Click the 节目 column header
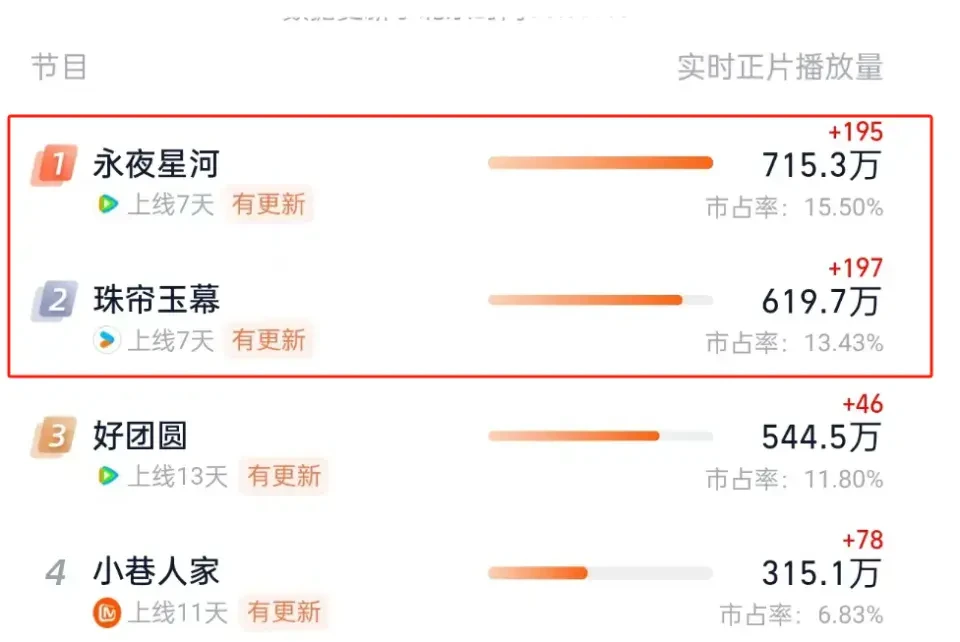Image resolution: width=960 pixels, height=642 pixels. [x=59, y=67]
